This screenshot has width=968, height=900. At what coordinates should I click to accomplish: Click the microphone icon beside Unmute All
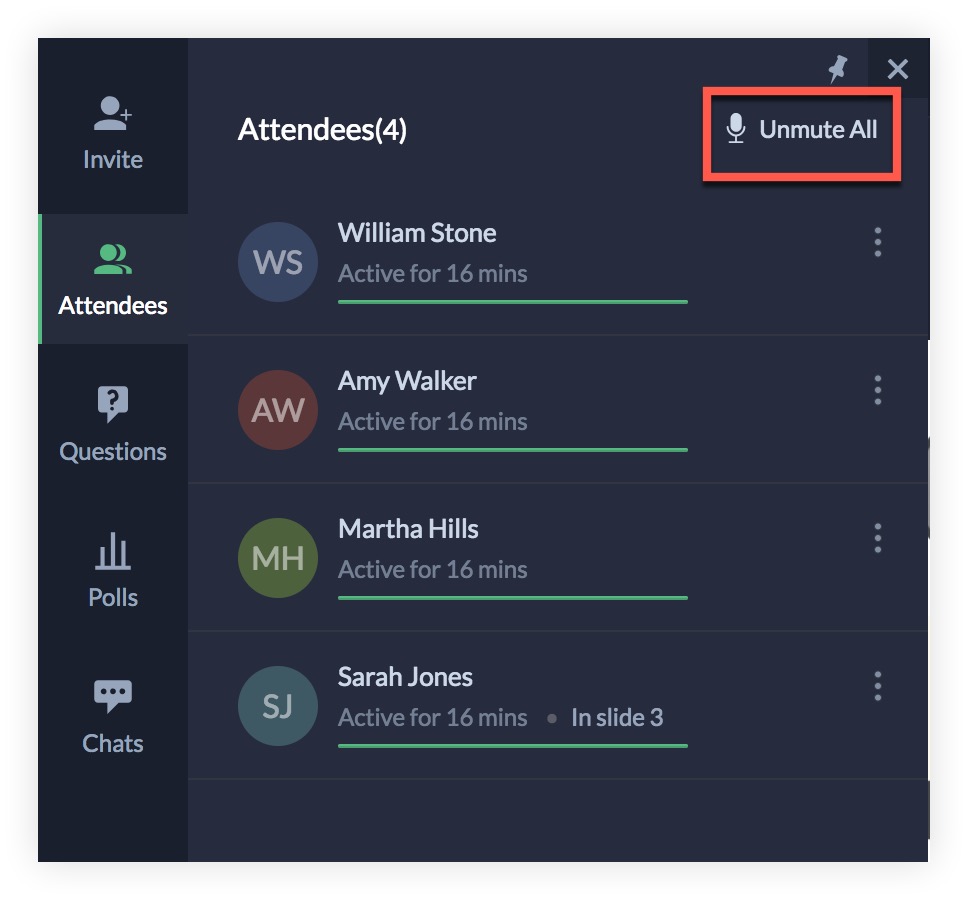coord(735,129)
